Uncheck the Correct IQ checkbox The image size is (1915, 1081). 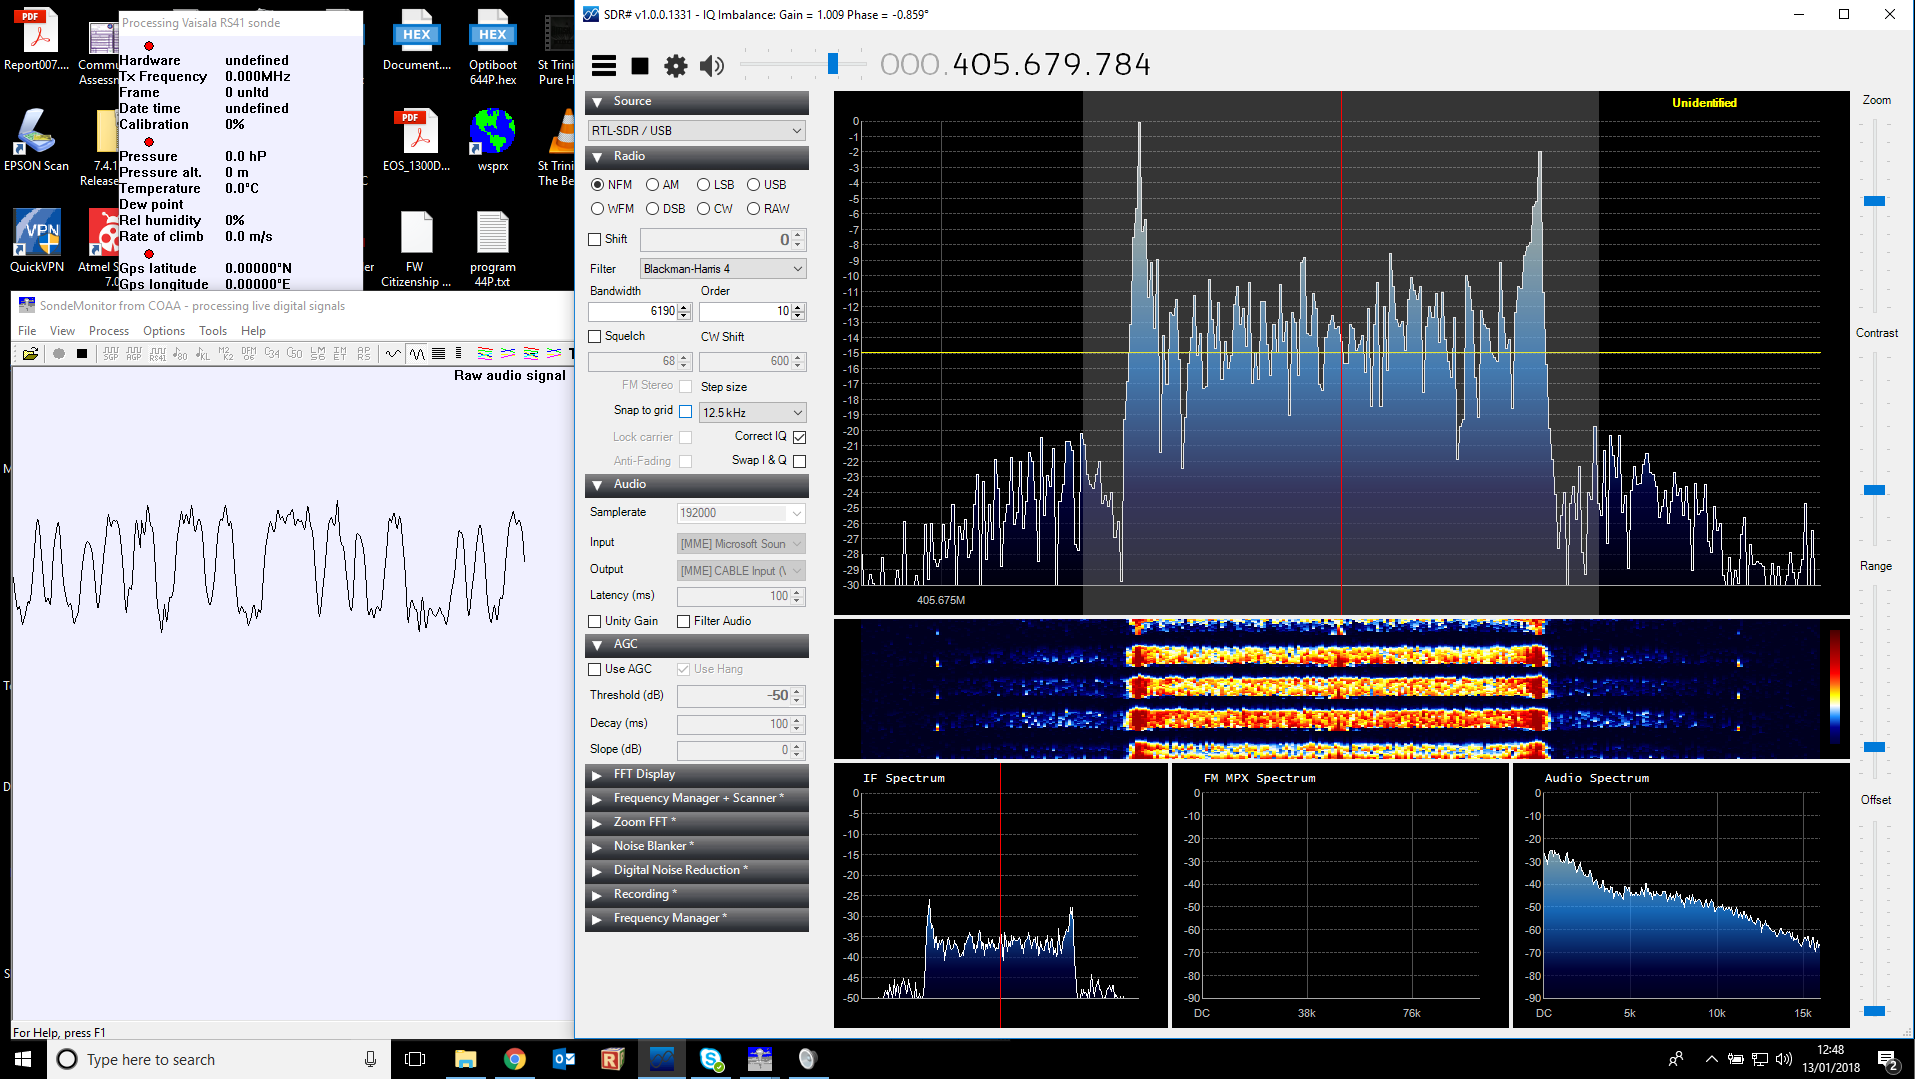click(799, 437)
